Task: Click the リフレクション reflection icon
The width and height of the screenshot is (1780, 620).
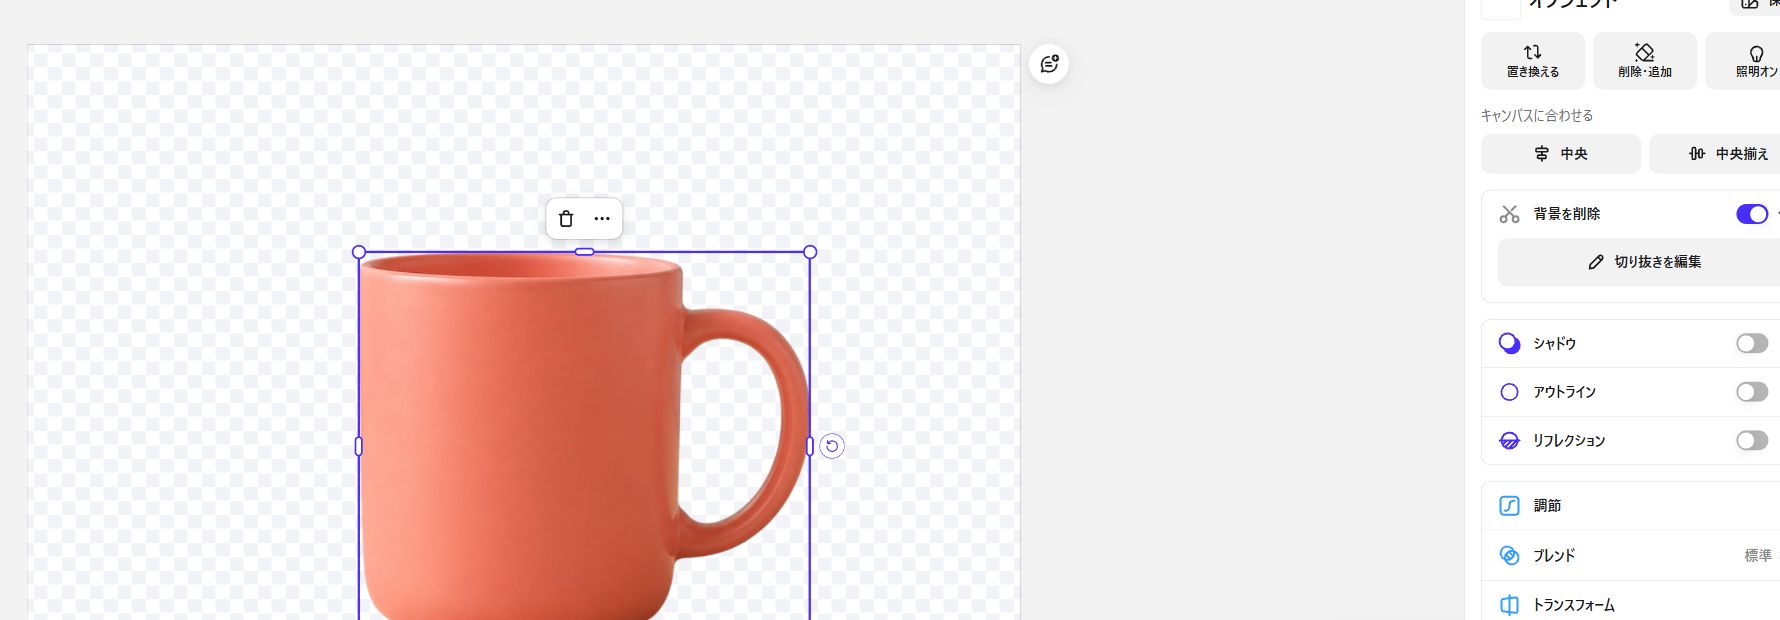Action: pyautogui.click(x=1510, y=441)
